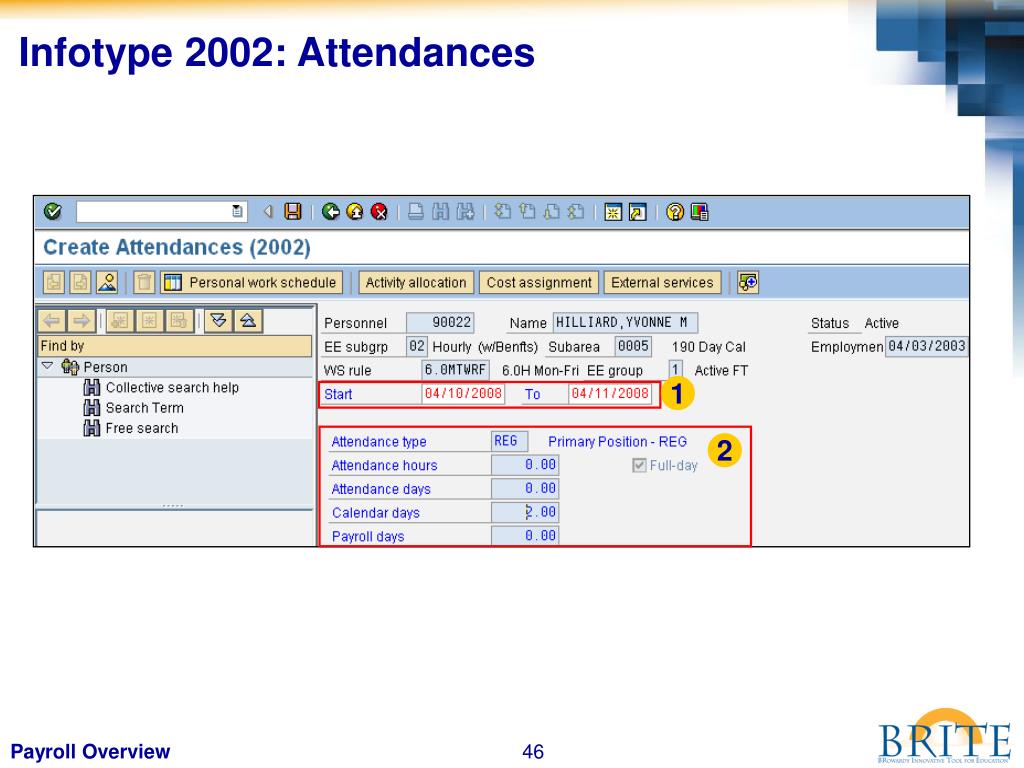Open the command field history dropdown
Image resolution: width=1024 pixels, height=768 pixels.
(238, 212)
